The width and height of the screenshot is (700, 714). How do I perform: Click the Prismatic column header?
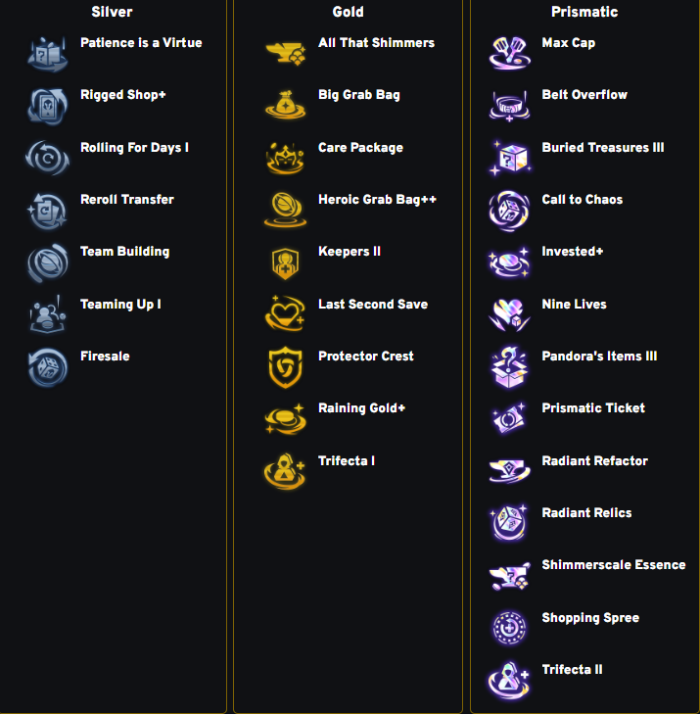[584, 12]
